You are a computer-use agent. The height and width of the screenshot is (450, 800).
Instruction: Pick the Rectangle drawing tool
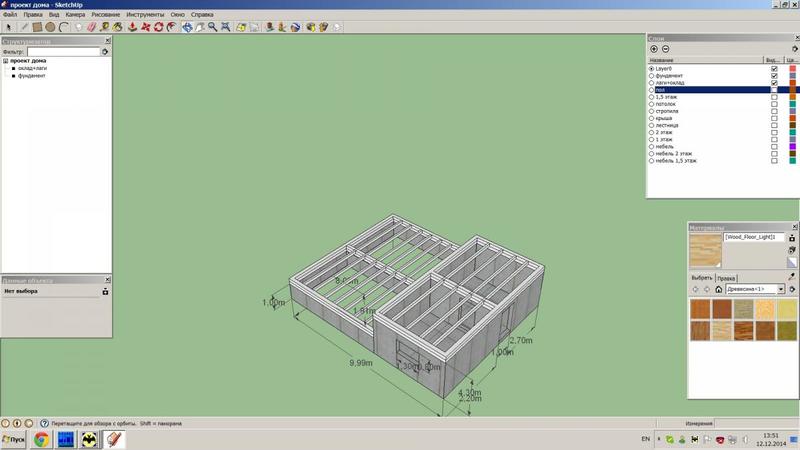click(37, 27)
